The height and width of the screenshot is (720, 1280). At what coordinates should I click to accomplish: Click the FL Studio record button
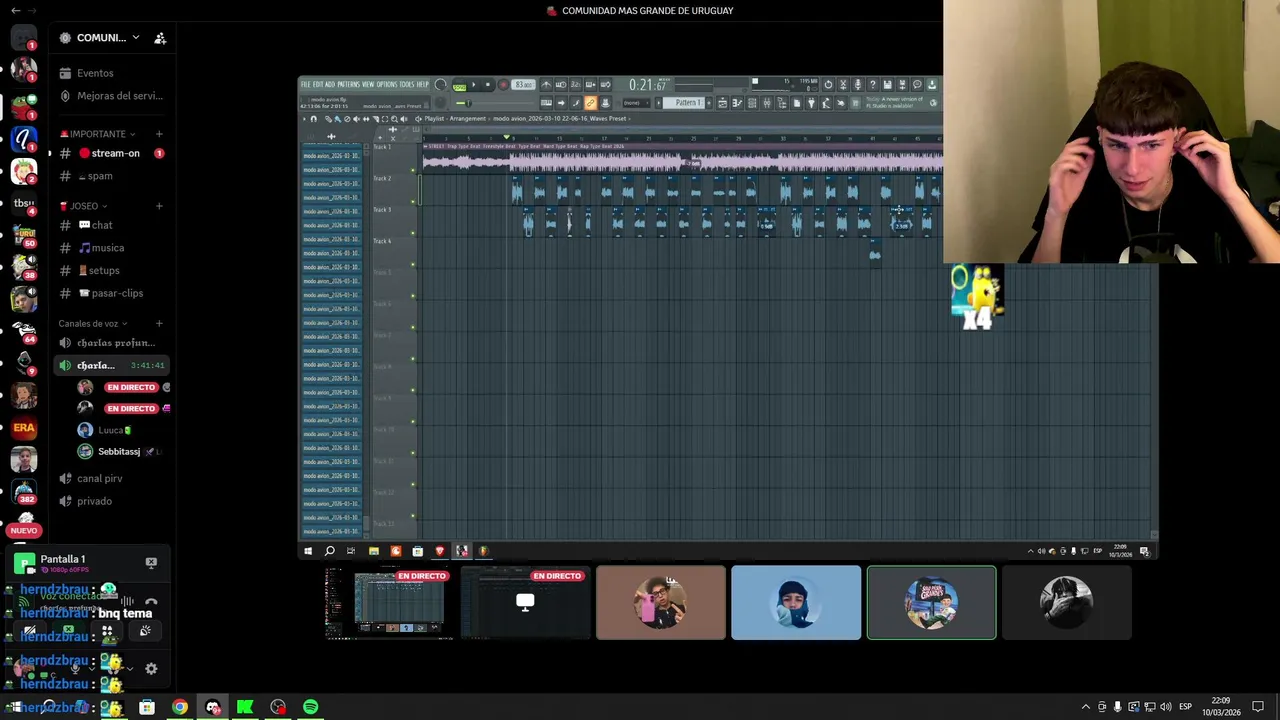(x=503, y=85)
